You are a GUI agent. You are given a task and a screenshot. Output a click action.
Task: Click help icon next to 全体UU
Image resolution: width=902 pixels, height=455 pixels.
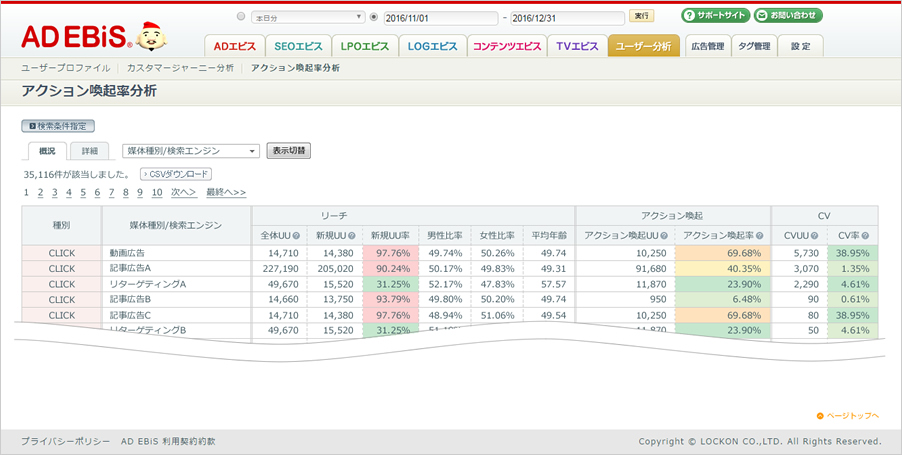tap(297, 235)
